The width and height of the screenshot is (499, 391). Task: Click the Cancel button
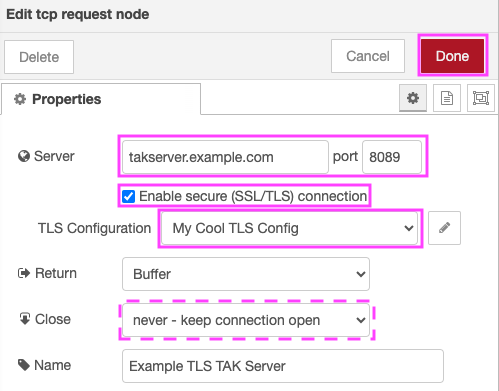click(x=368, y=56)
